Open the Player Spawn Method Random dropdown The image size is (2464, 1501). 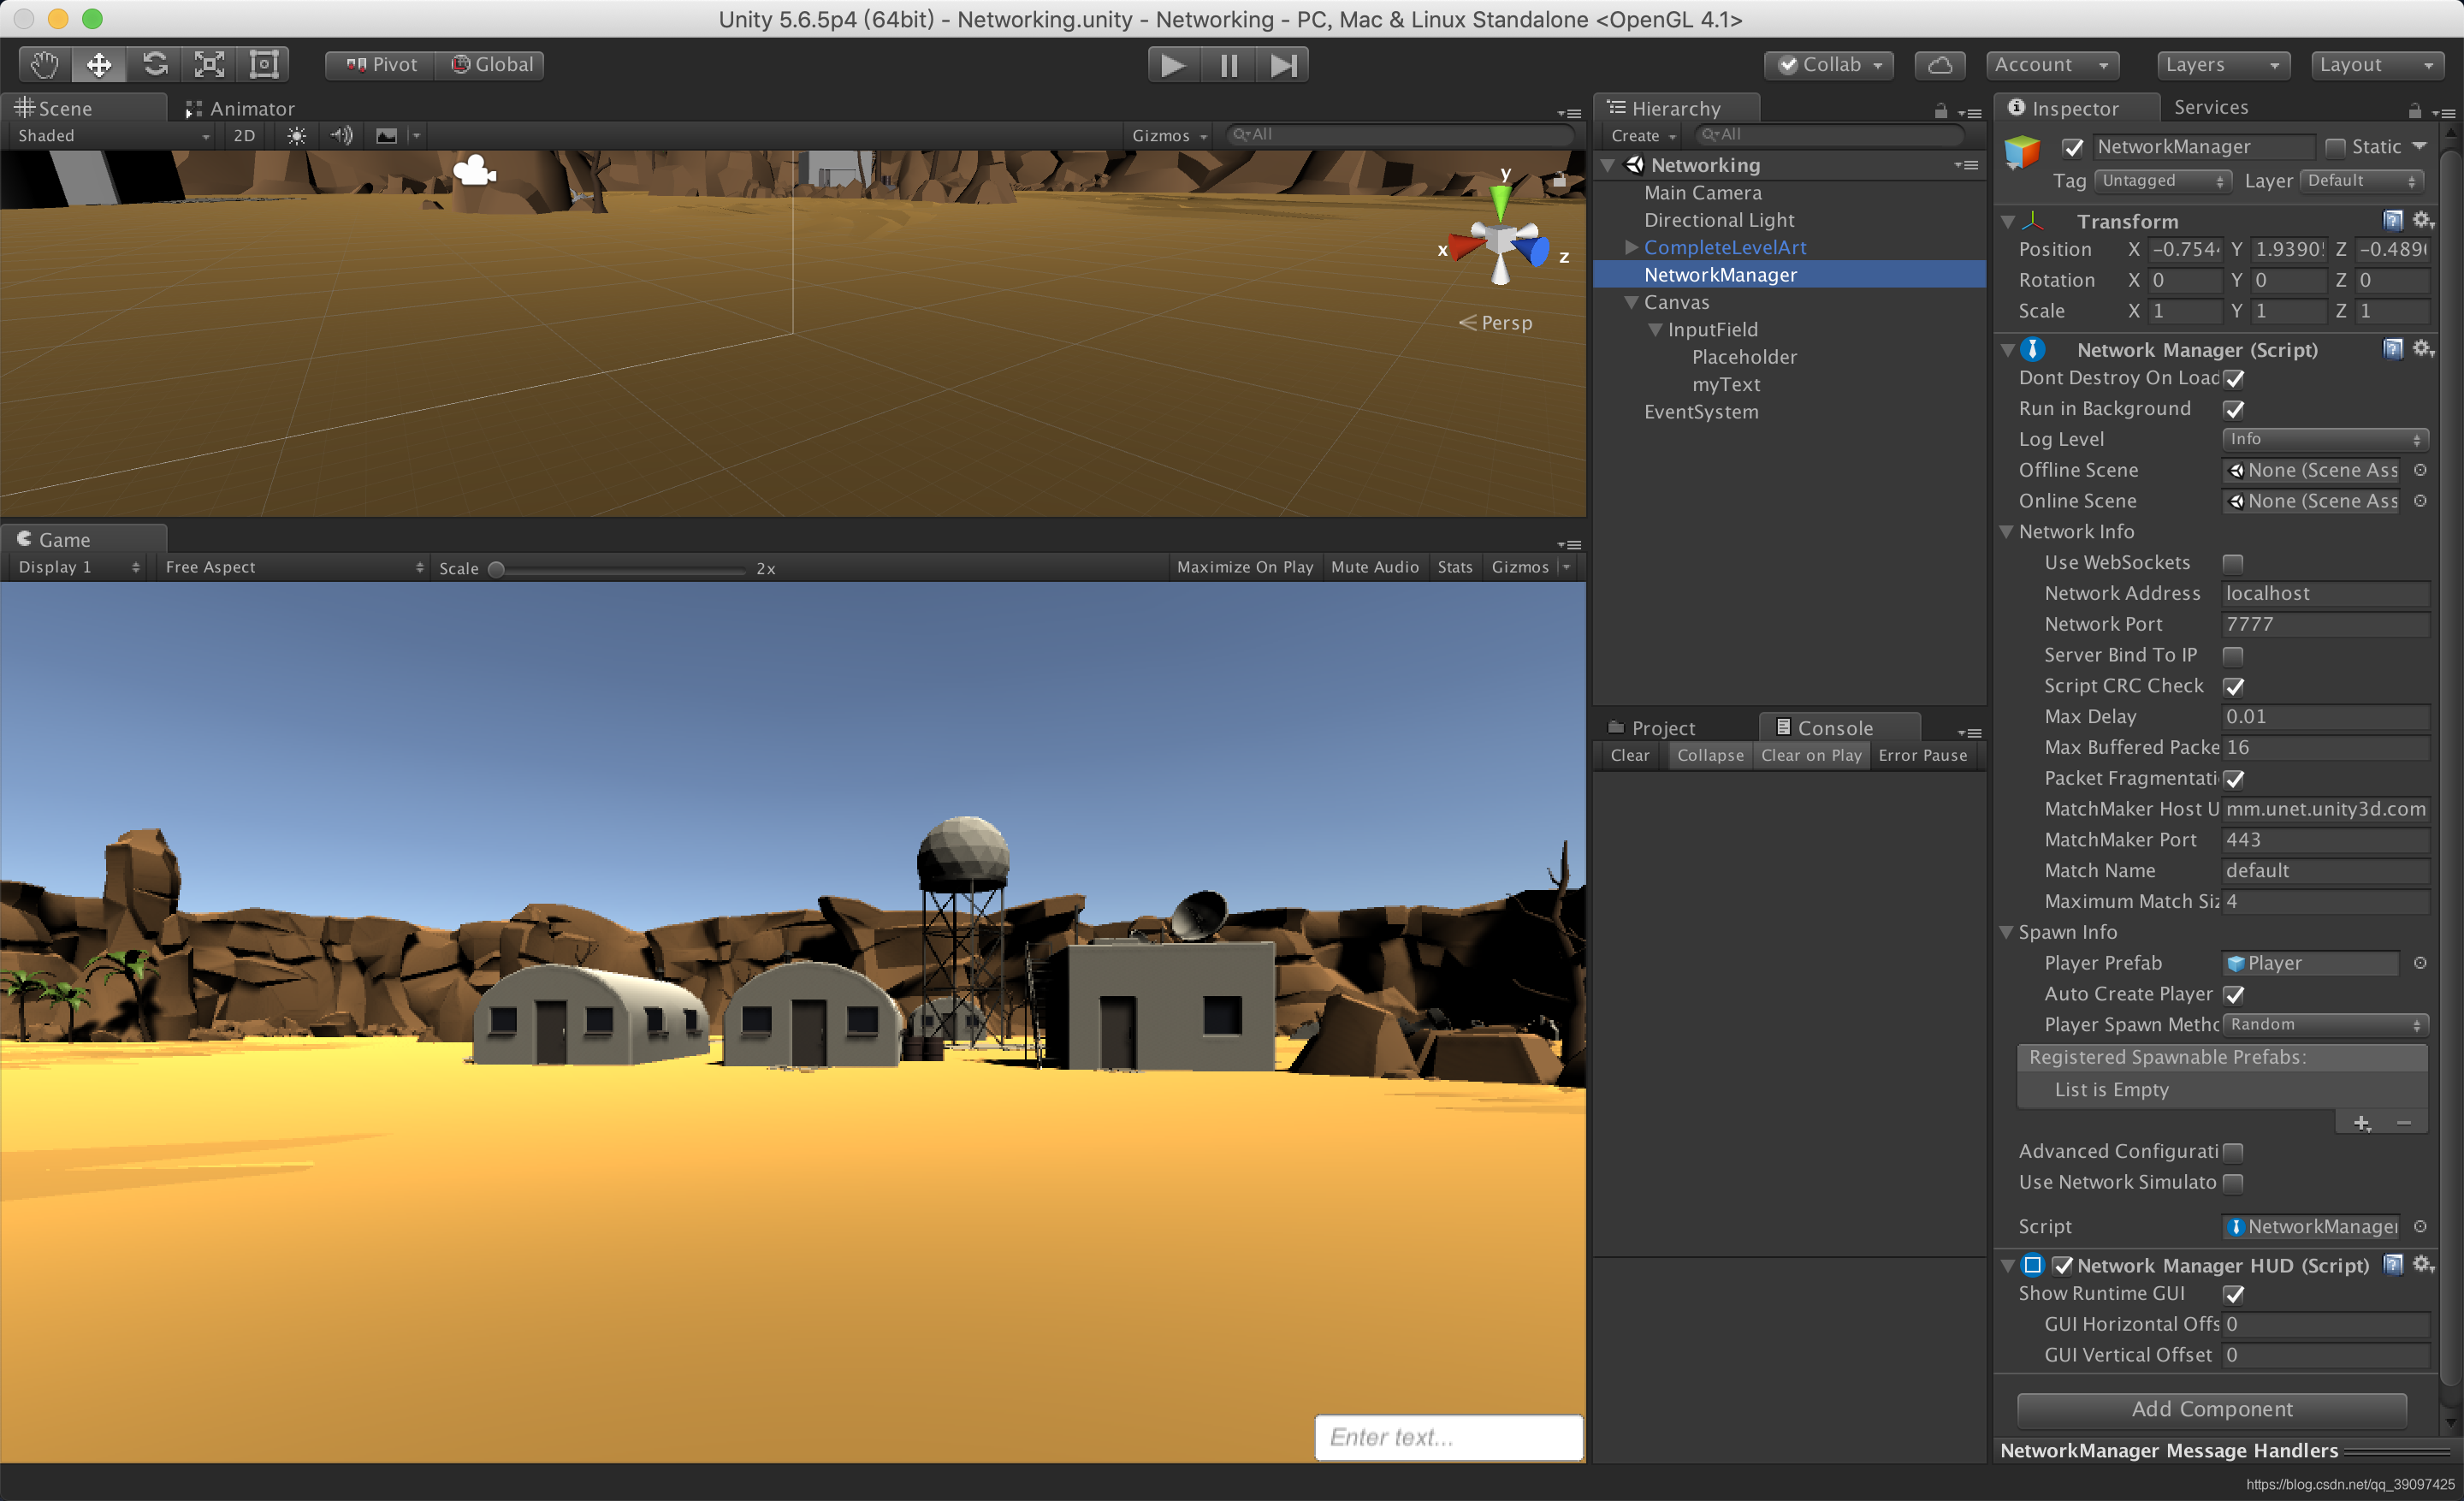(x=2325, y=1024)
